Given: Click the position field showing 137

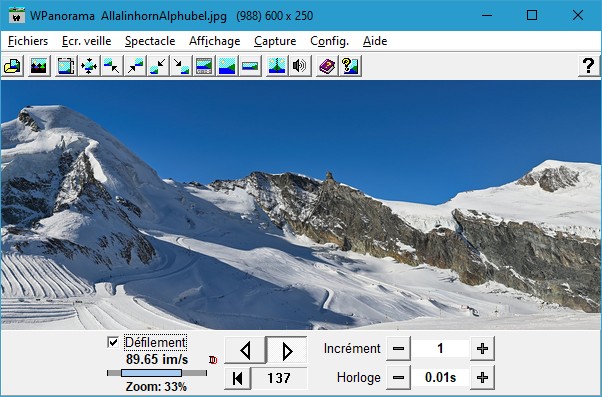Looking at the screenshot, I should click(x=279, y=378).
